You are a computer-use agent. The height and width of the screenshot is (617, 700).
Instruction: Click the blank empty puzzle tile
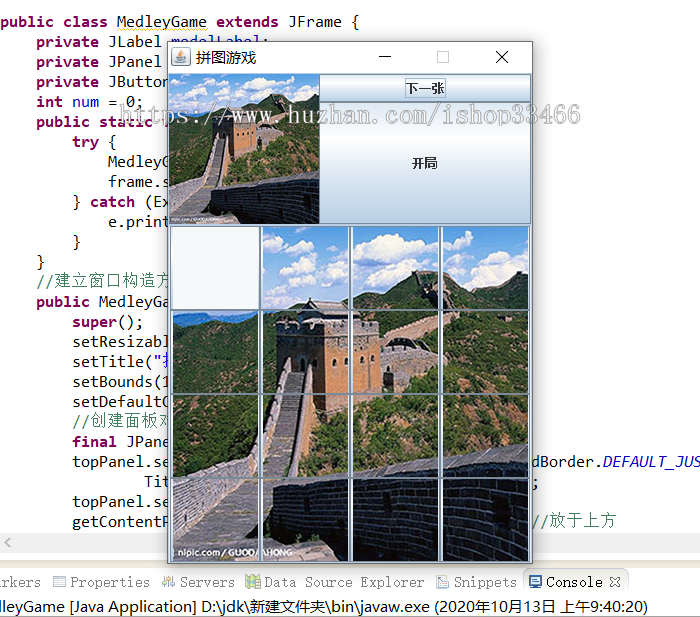point(215,268)
